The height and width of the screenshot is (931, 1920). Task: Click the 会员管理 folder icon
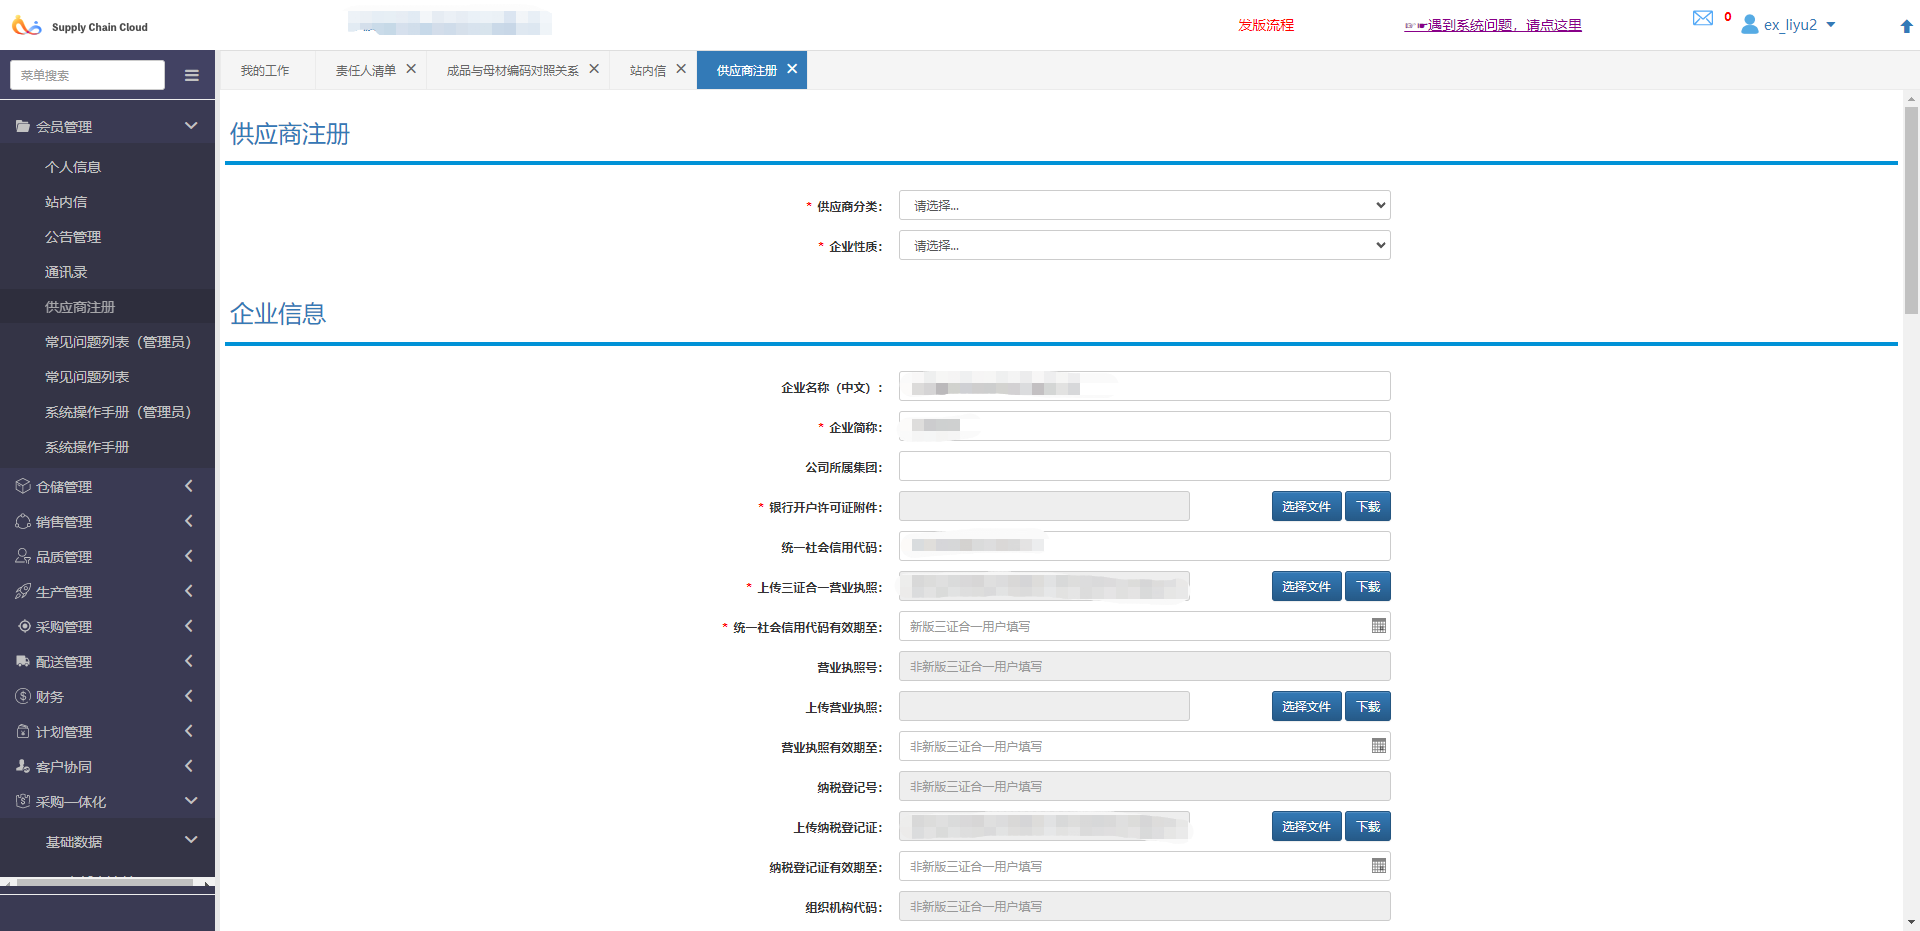pos(23,126)
